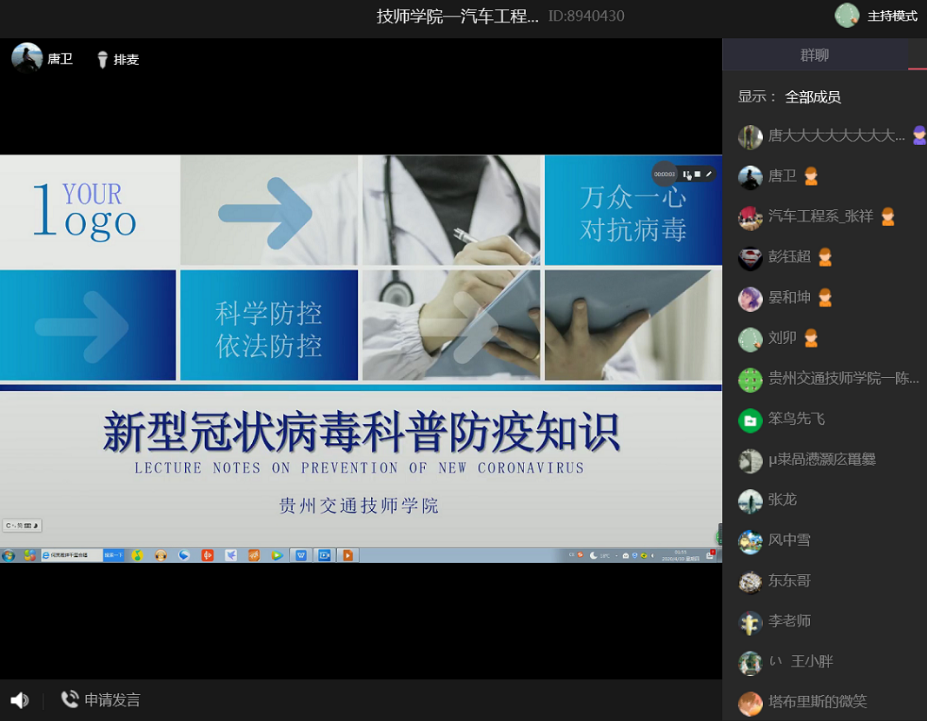Click the orange headphones taskbar icon

click(x=161, y=556)
